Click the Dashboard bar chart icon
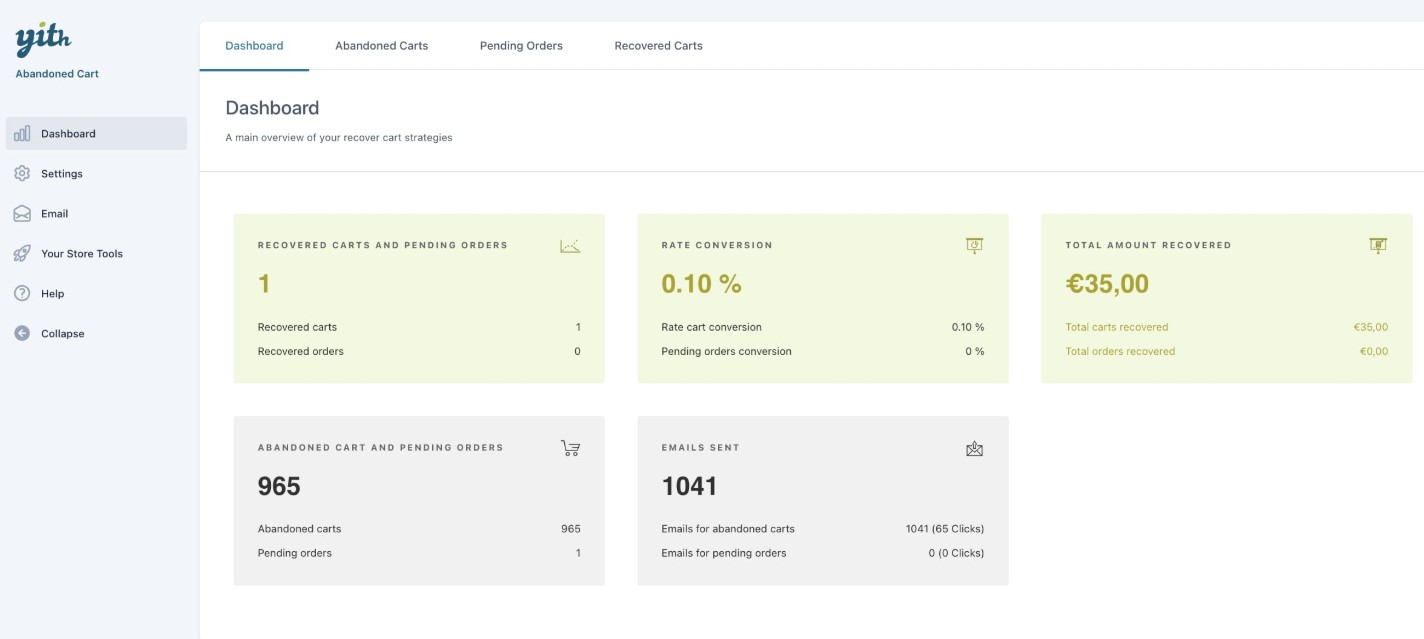This screenshot has height=639, width=1424. (x=21, y=133)
